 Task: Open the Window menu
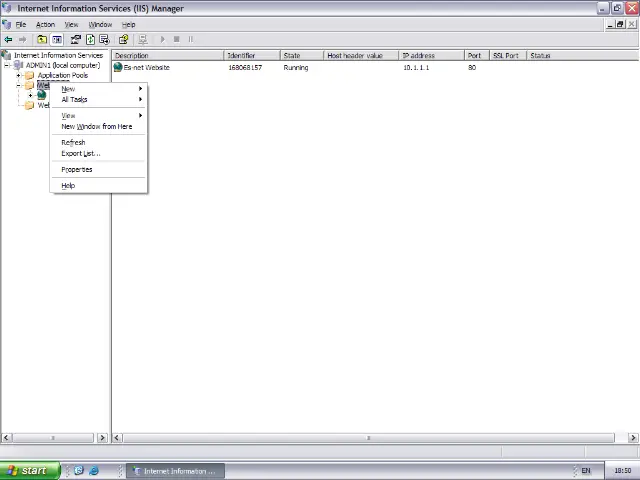pyautogui.click(x=100, y=24)
